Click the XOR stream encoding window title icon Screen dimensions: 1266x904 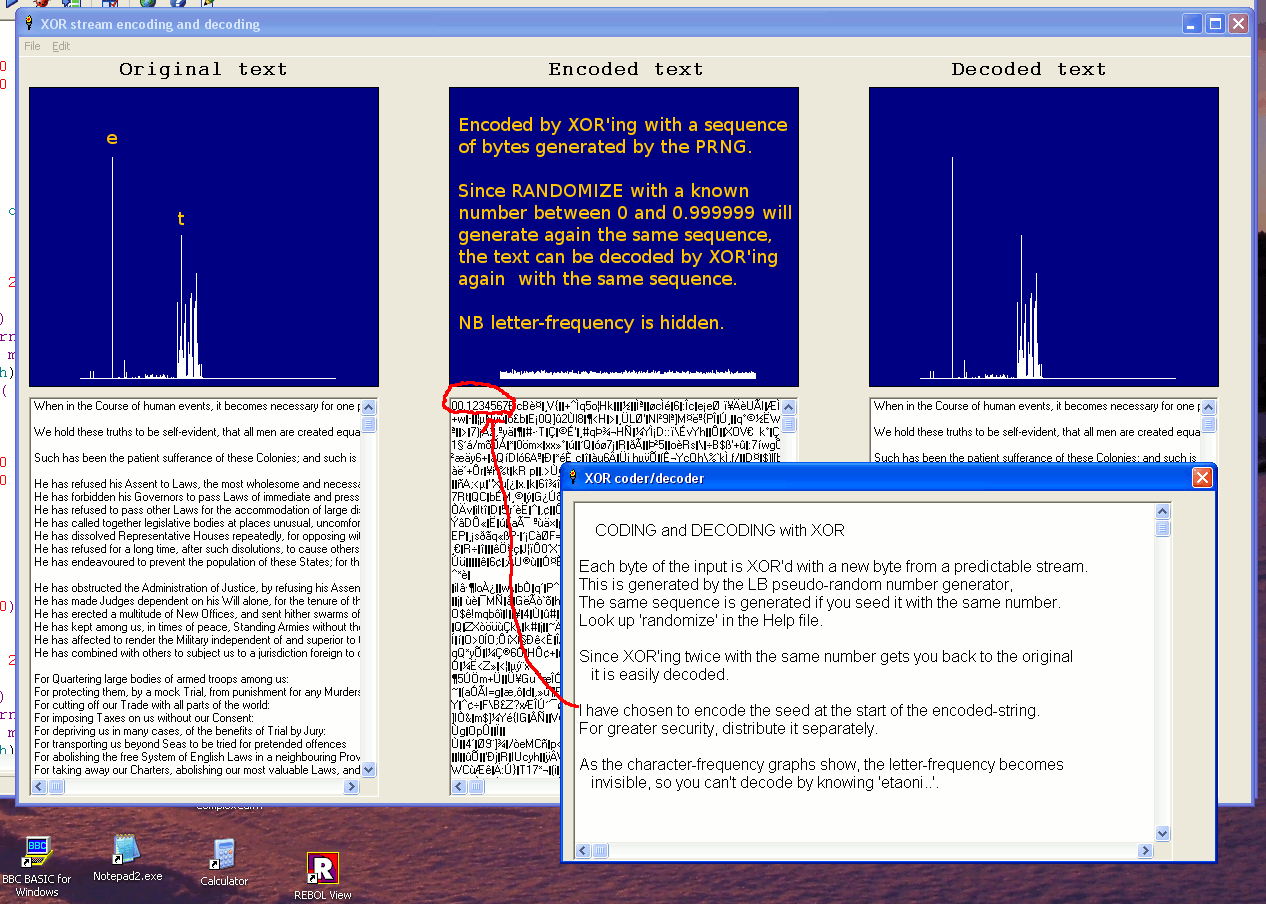coord(30,24)
